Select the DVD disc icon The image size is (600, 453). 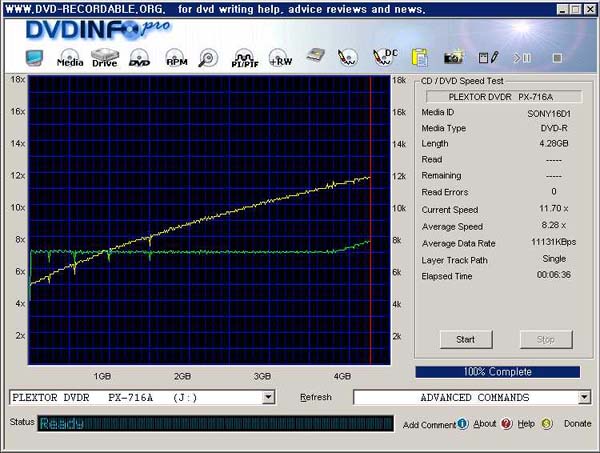click(x=139, y=59)
